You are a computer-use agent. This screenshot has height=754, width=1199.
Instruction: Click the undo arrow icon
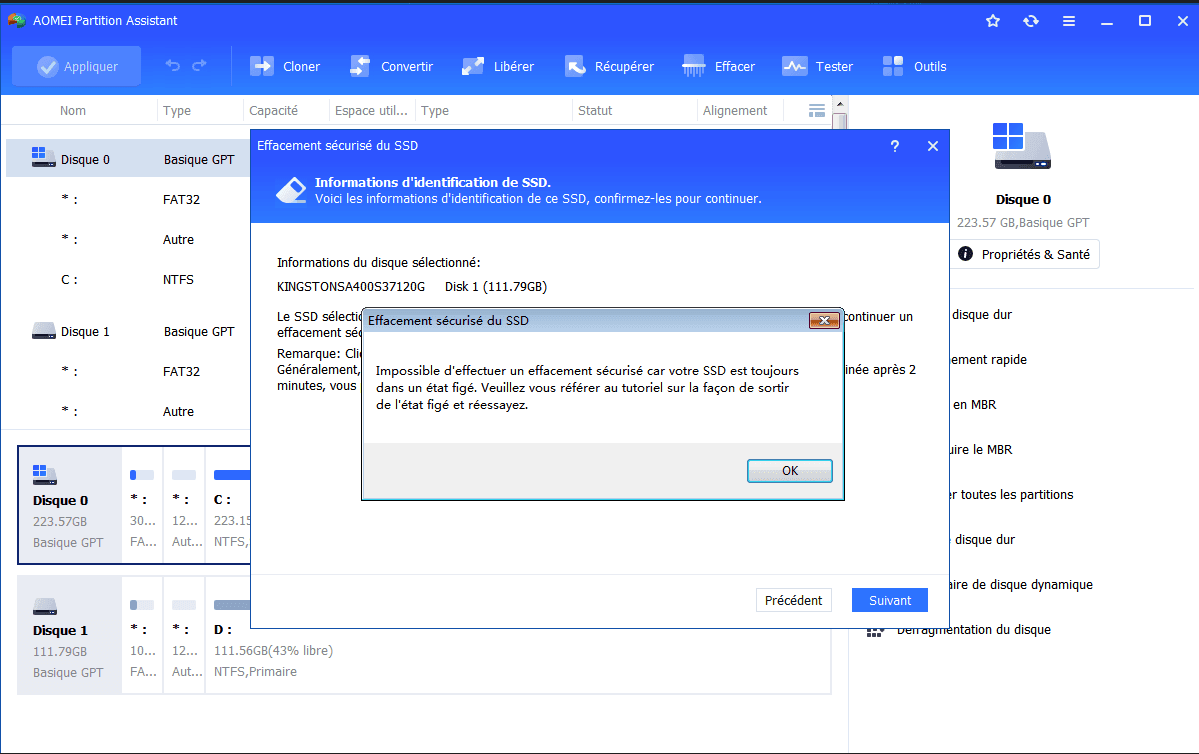point(173,66)
